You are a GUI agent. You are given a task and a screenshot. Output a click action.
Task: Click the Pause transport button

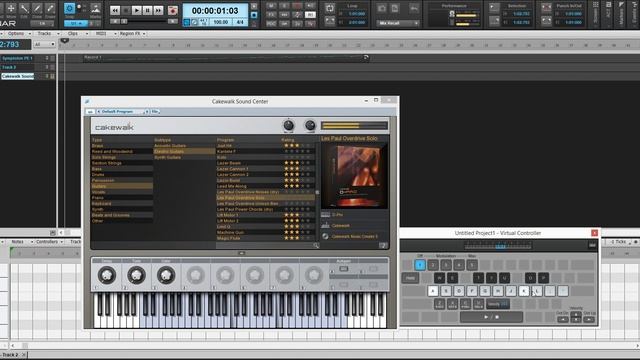click(147, 10)
